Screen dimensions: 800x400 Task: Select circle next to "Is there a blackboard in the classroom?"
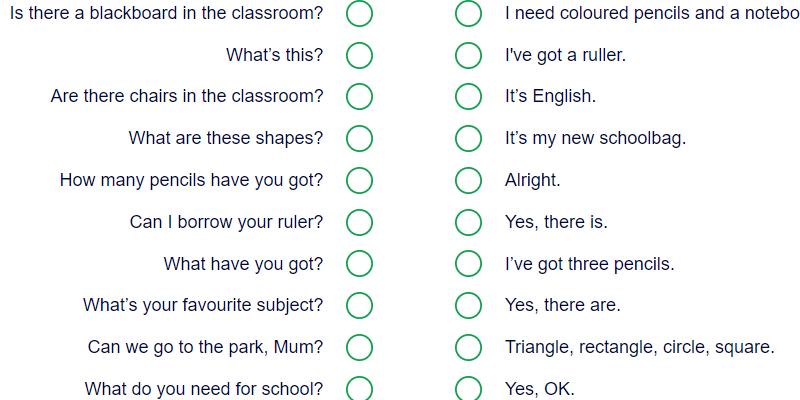[360, 14]
